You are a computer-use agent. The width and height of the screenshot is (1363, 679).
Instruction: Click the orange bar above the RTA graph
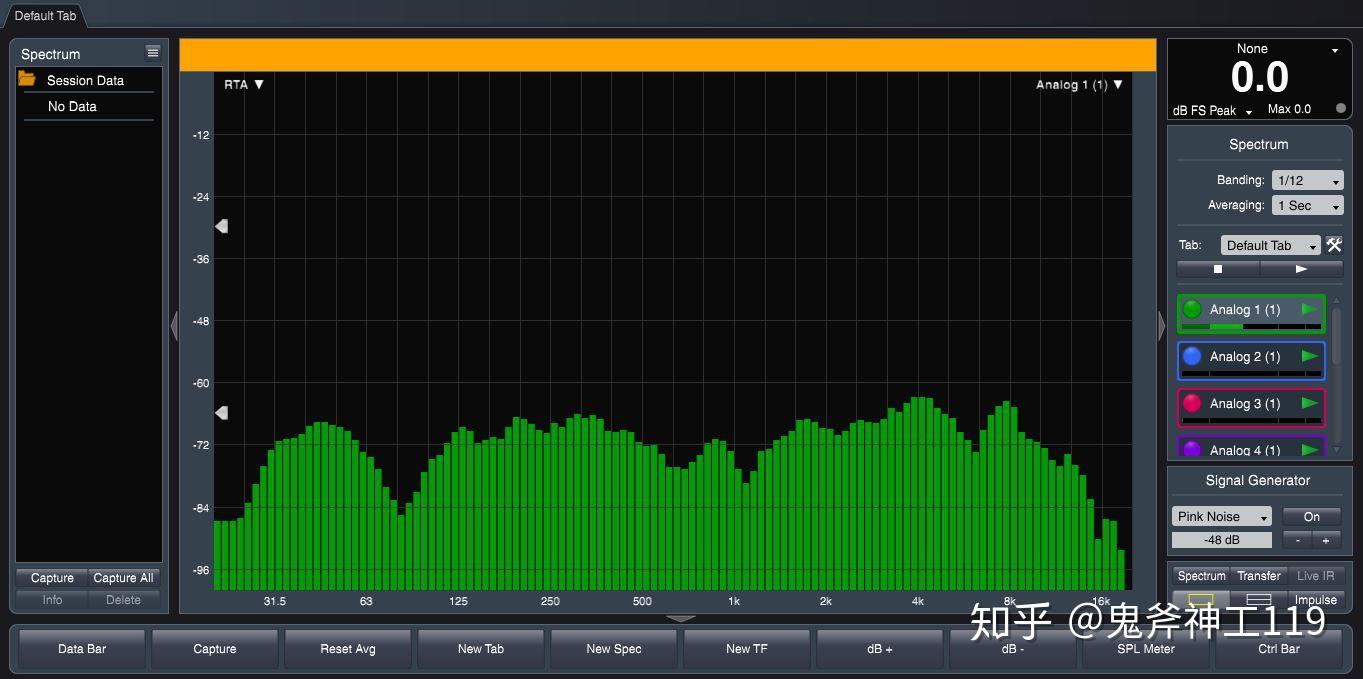point(667,55)
